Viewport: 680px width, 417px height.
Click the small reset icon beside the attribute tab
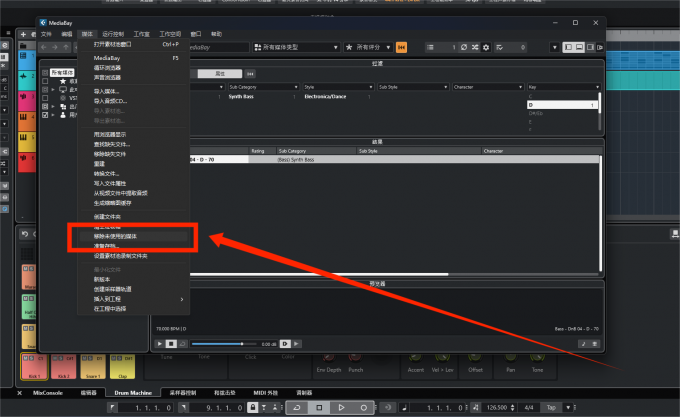pyautogui.click(x=250, y=74)
